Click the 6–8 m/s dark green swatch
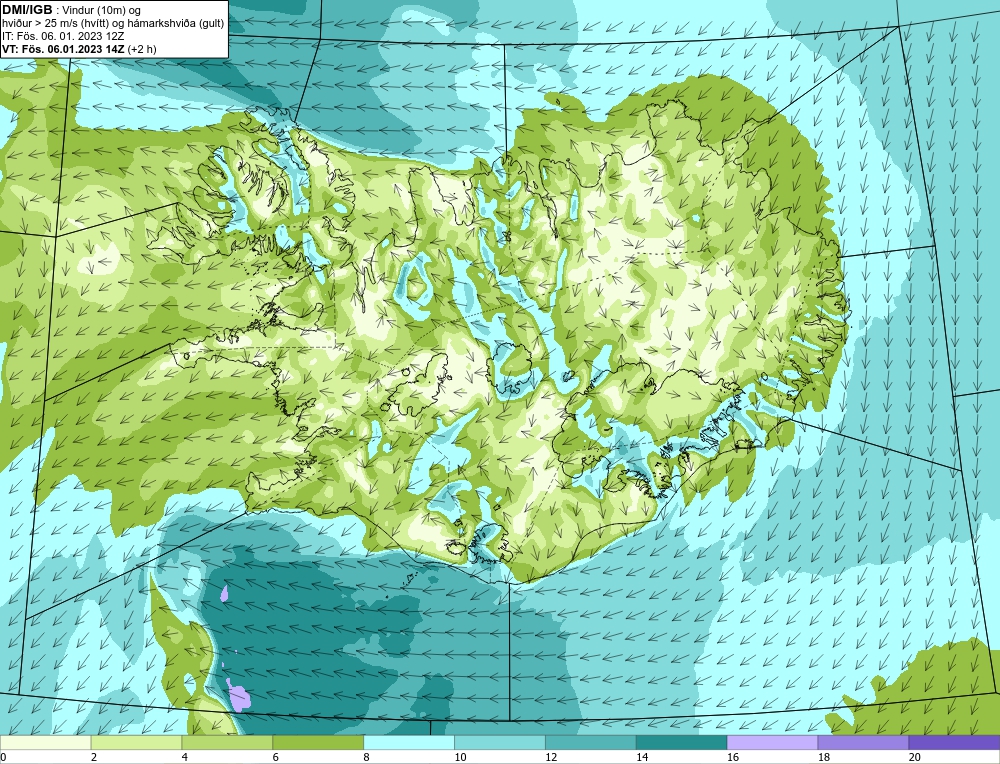This screenshot has width=1000, height=764. (318, 743)
